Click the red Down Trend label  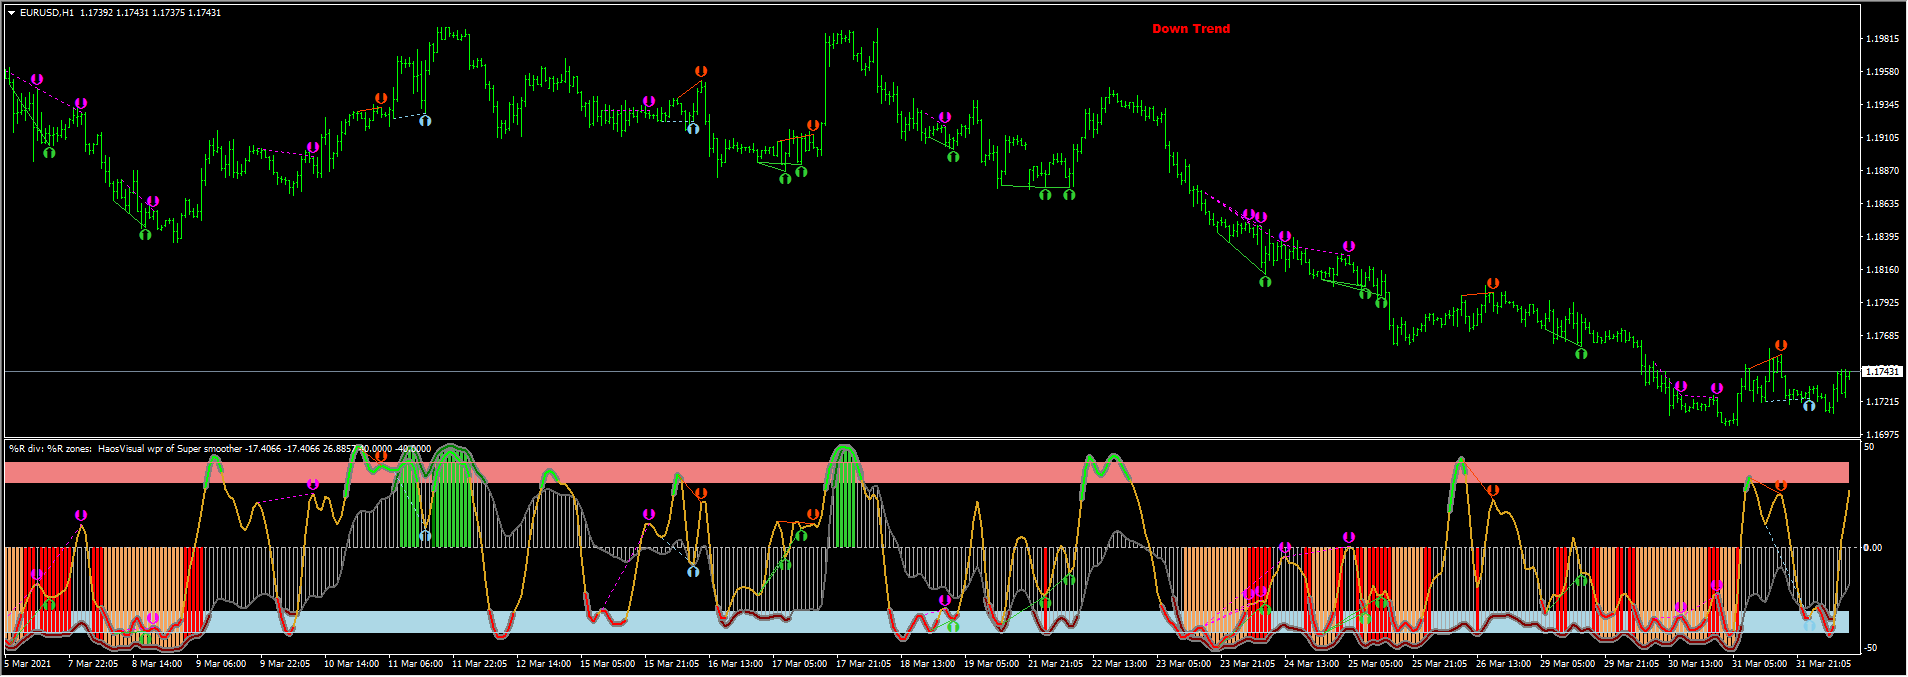pos(1190,29)
